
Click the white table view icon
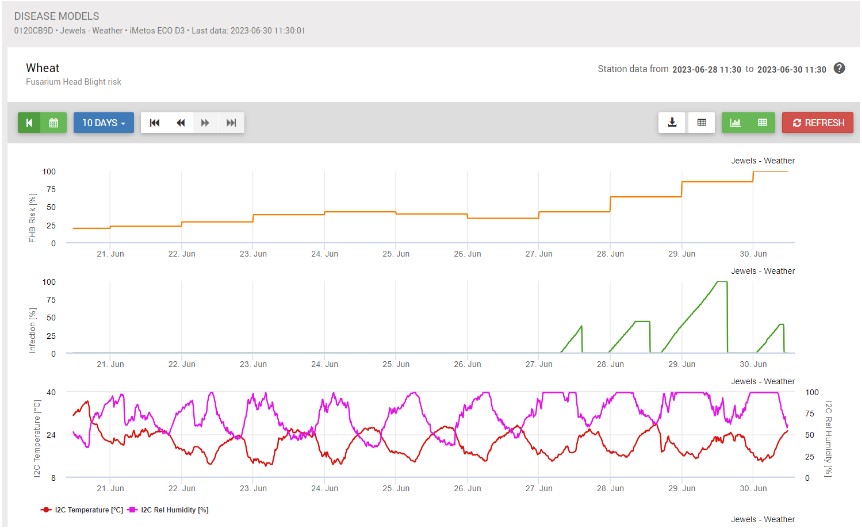pos(701,123)
